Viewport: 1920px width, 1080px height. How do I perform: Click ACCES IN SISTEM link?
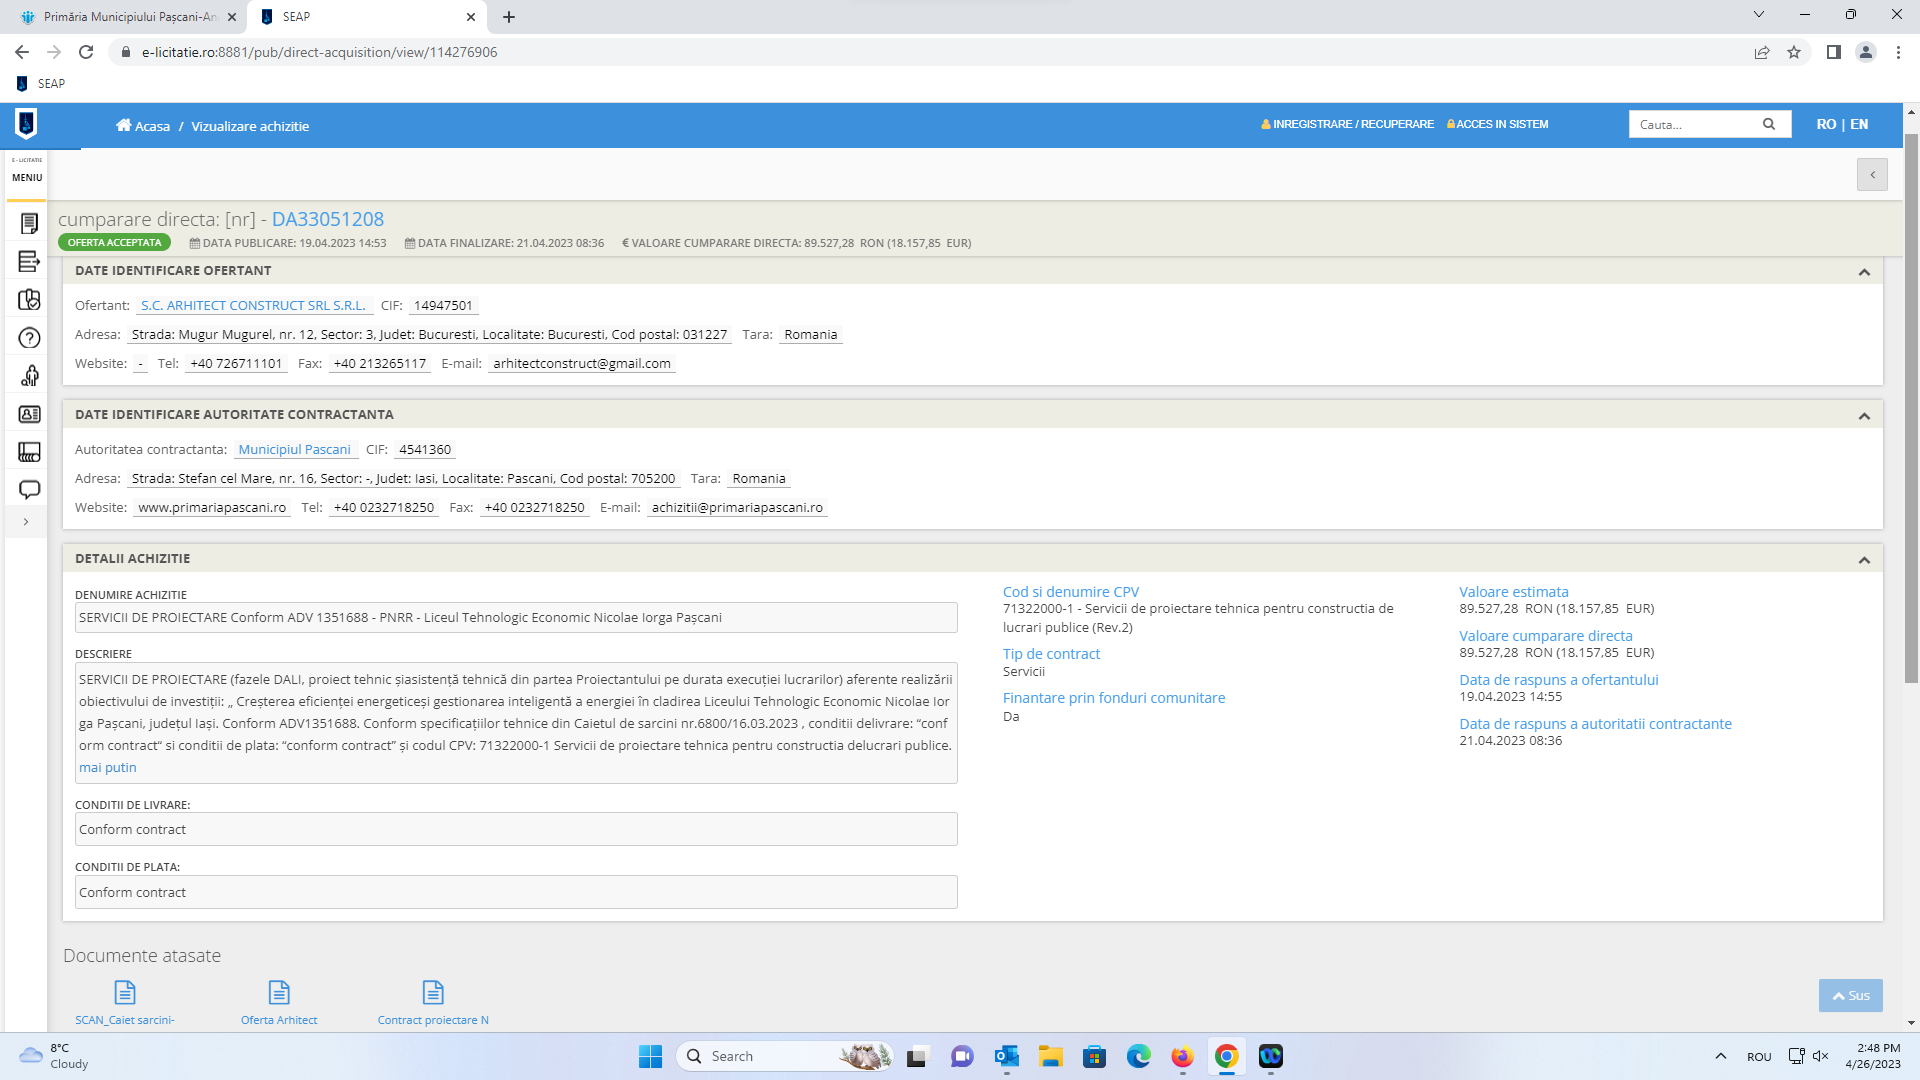(1497, 124)
